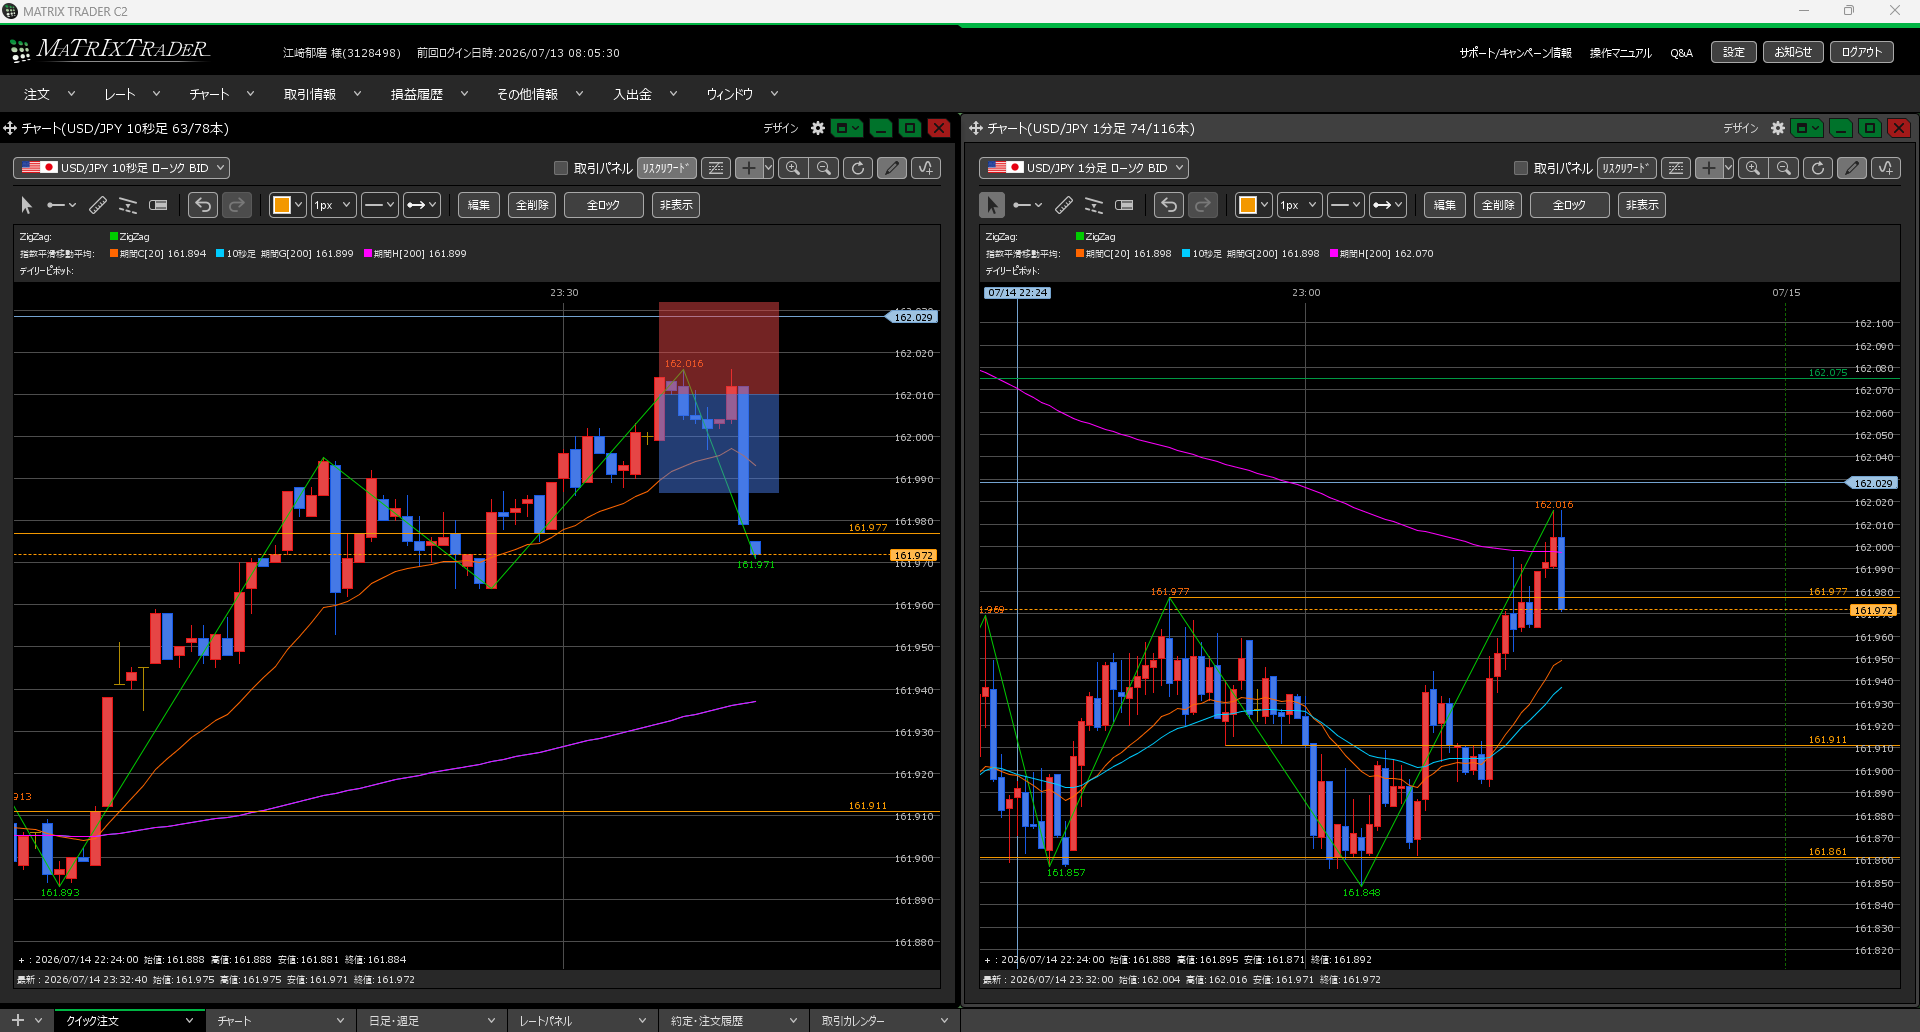Open the 取引情報 menu
The image size is (1920, 1032).
[322, 94]
